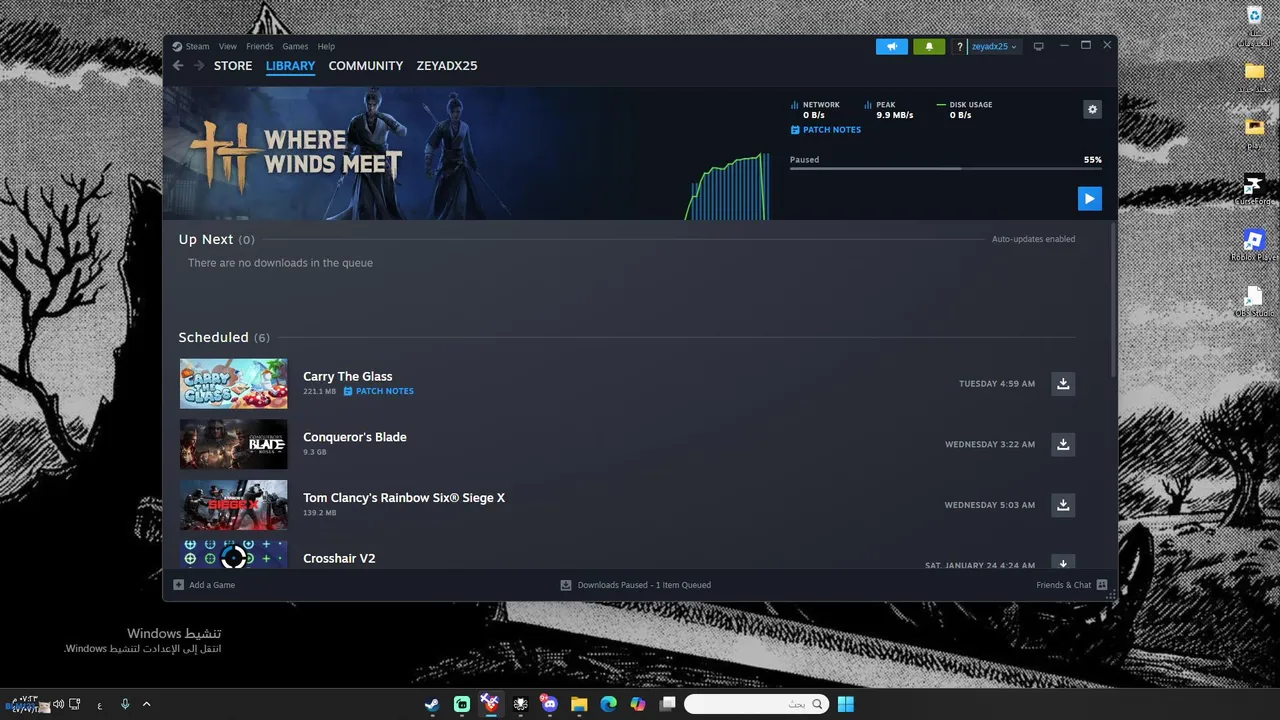This screenshot has width=1280, height=720.
Task: Open the announcements megaphone button
Action: point(892,46)
